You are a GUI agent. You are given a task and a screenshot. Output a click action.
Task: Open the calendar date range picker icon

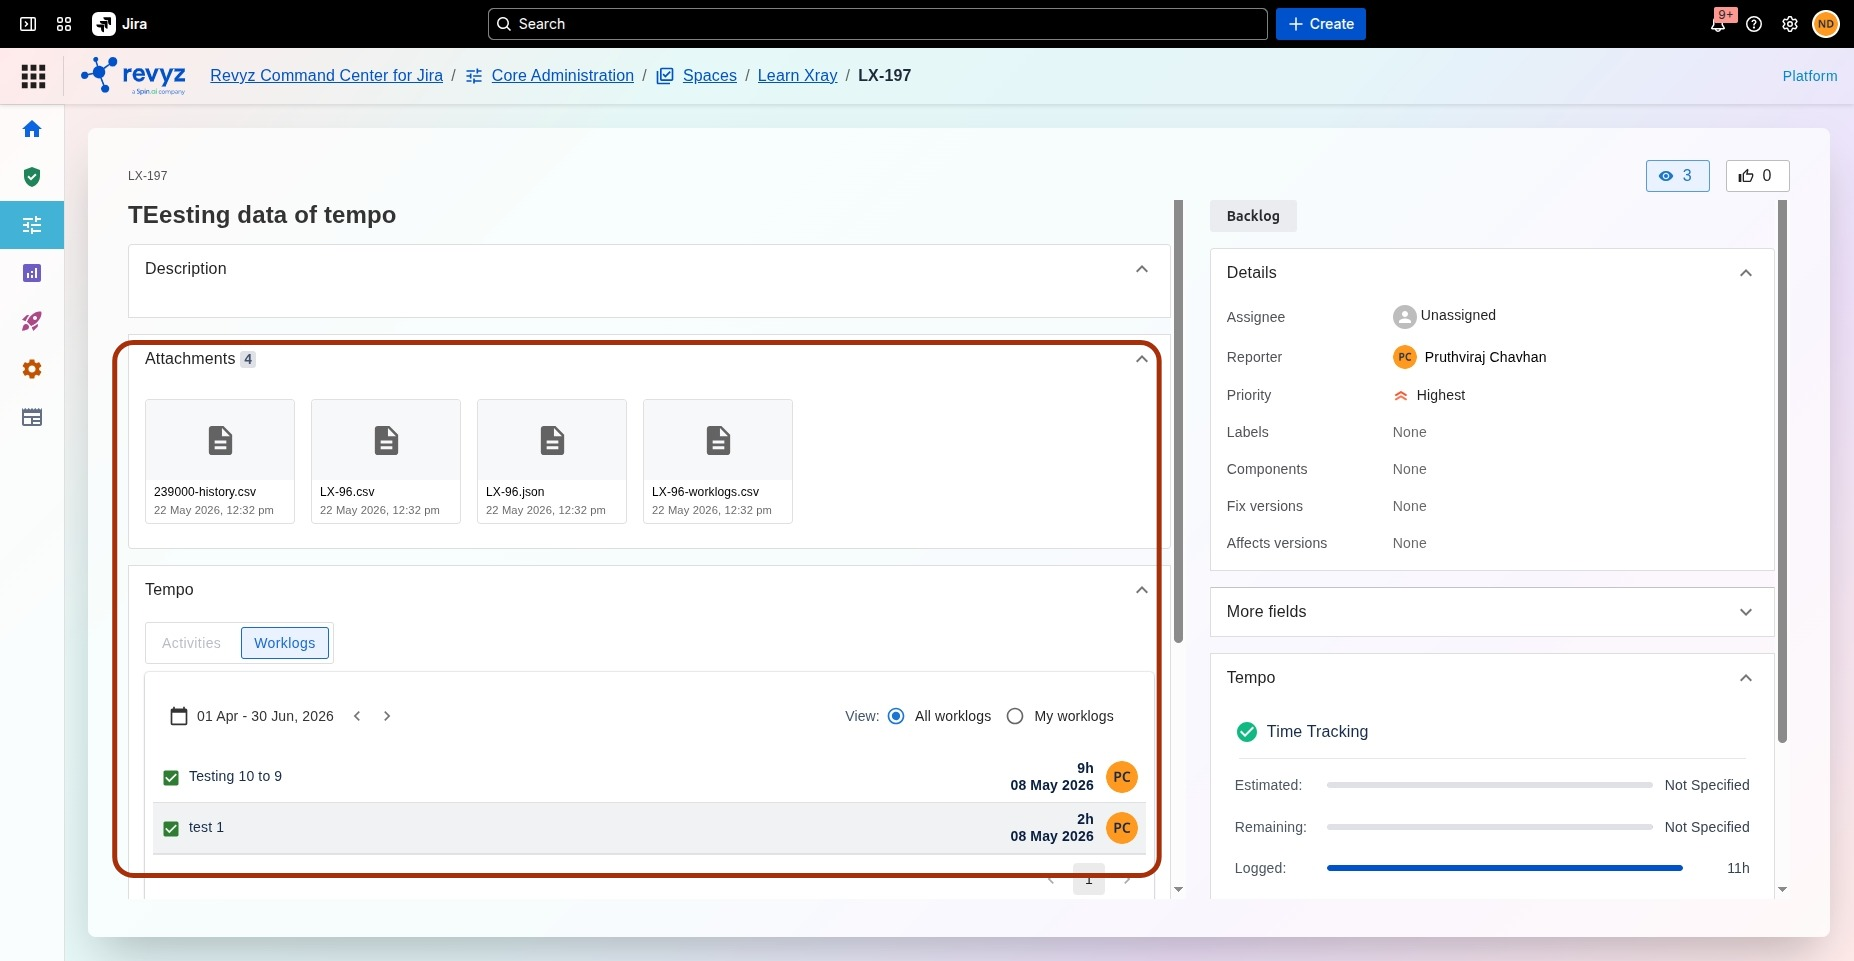pos(179,716)
